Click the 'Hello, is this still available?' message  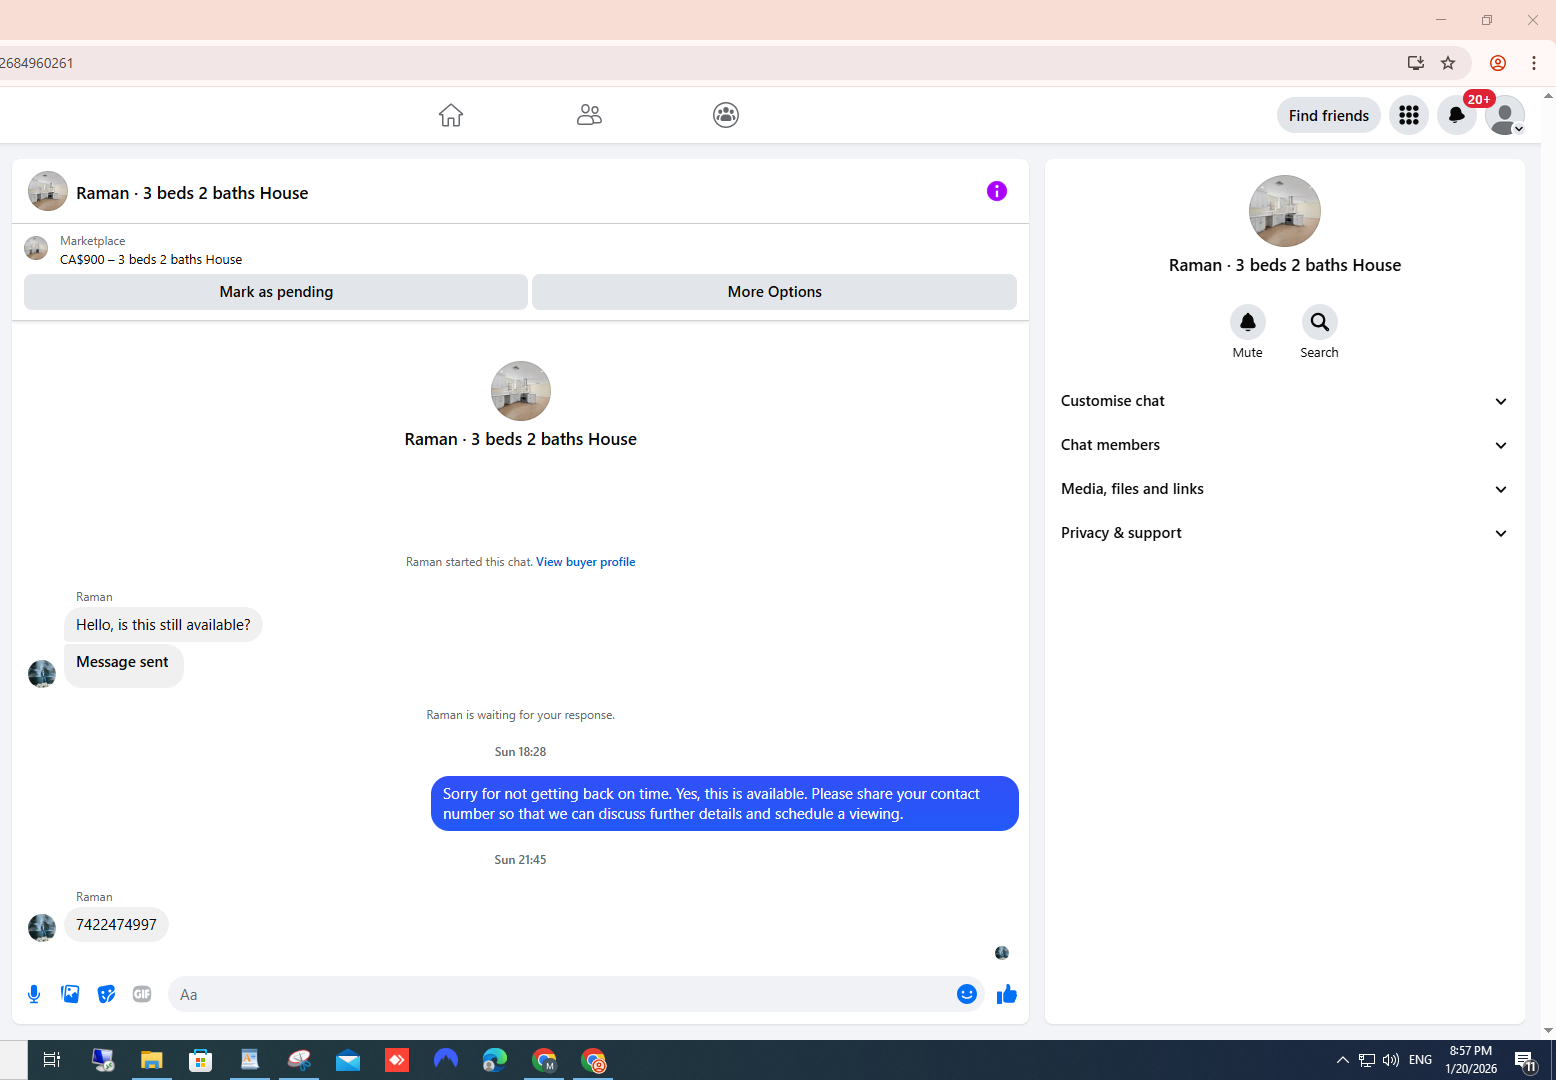pyautogui.click(x=163, y=625)
